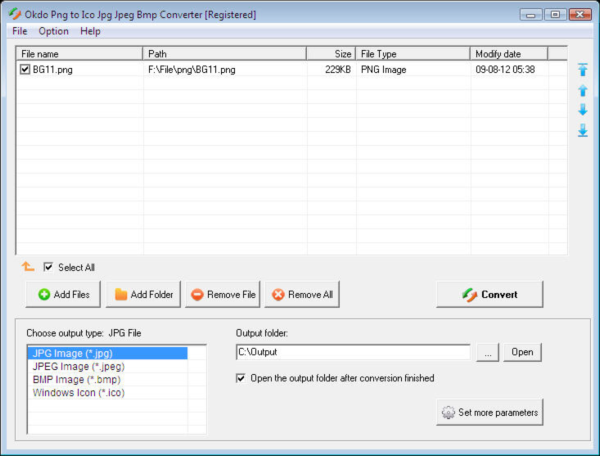Open the File menu
Viewport: 600px width, 456px height.
20,31
